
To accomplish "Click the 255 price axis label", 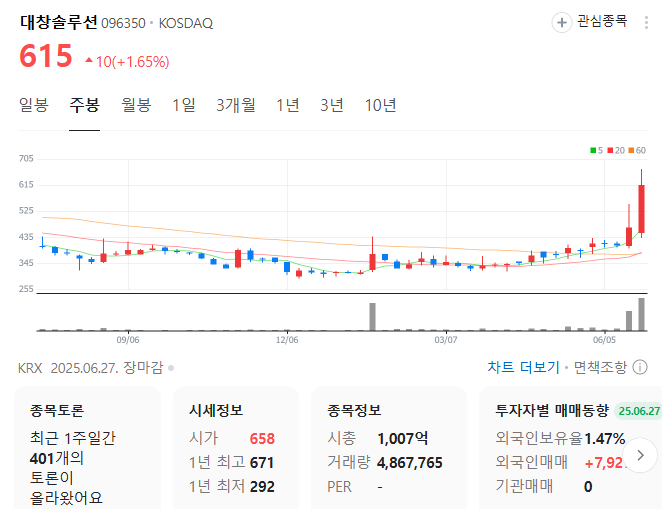I will point(26,289).
